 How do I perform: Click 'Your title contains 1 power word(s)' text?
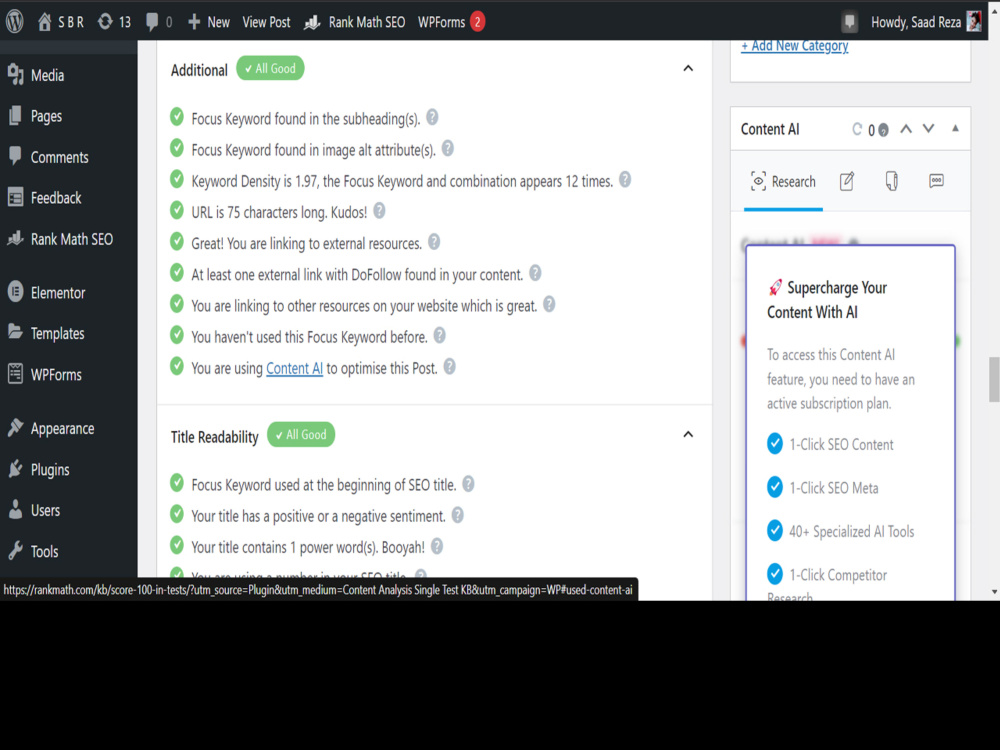coord(308,547)
